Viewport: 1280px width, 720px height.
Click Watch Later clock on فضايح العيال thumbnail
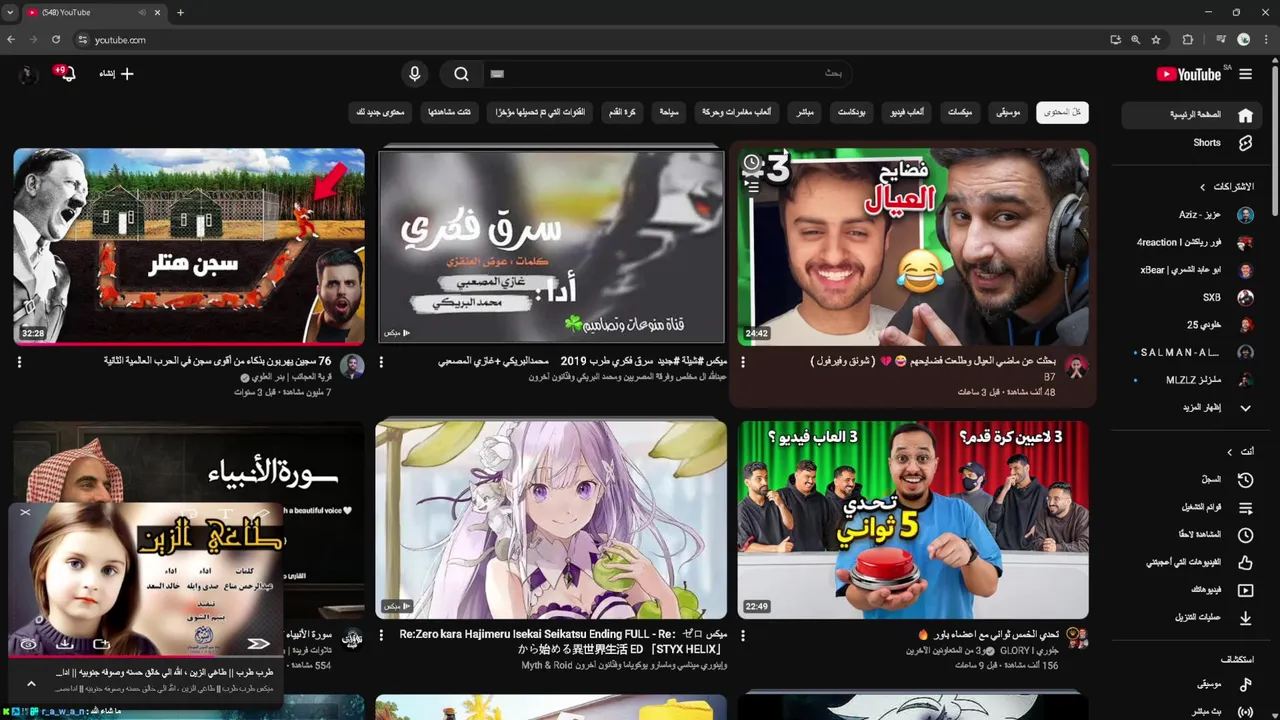pos(752,163)
